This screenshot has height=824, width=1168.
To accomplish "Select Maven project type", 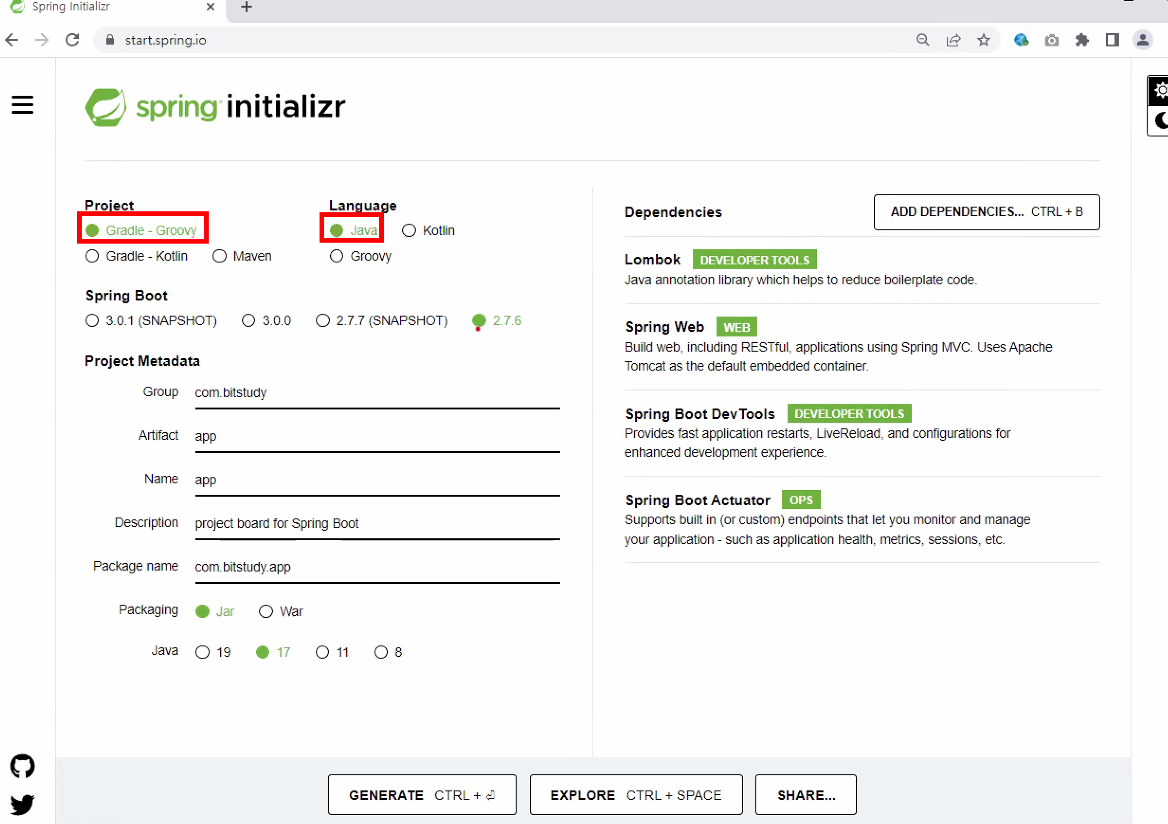I will click(242, 256).
